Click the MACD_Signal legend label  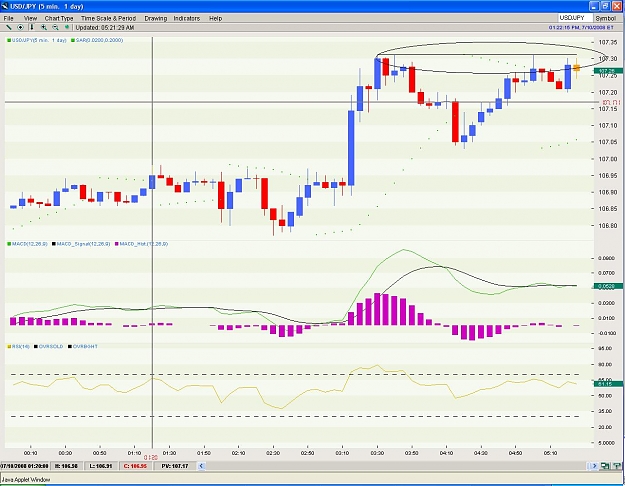[x=83, y=244]
